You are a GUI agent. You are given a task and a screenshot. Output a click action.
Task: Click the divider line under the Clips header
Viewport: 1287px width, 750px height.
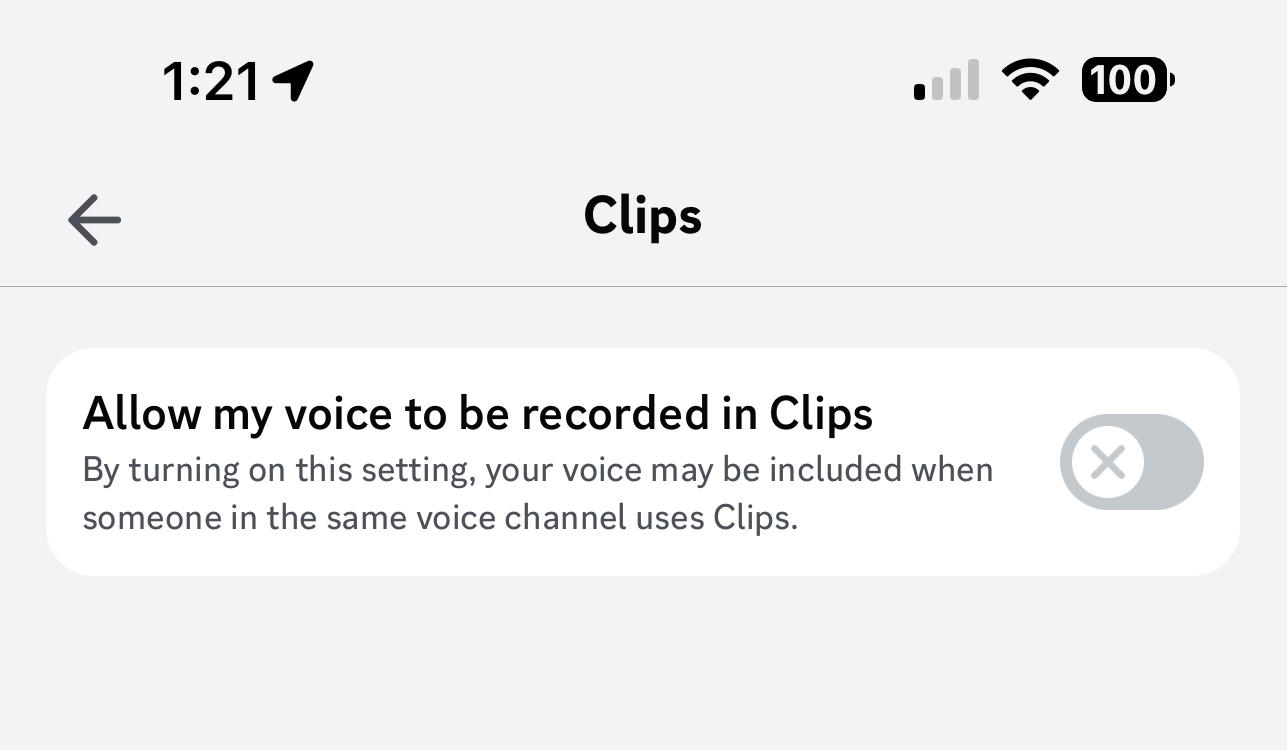643,287
